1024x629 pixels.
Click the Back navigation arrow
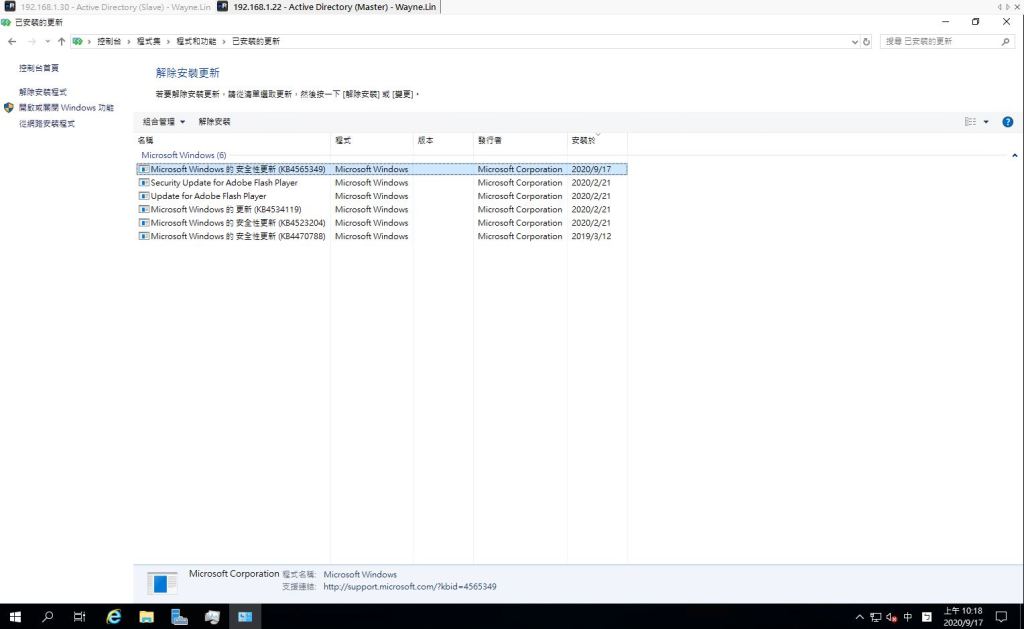(x=12, y=41)
